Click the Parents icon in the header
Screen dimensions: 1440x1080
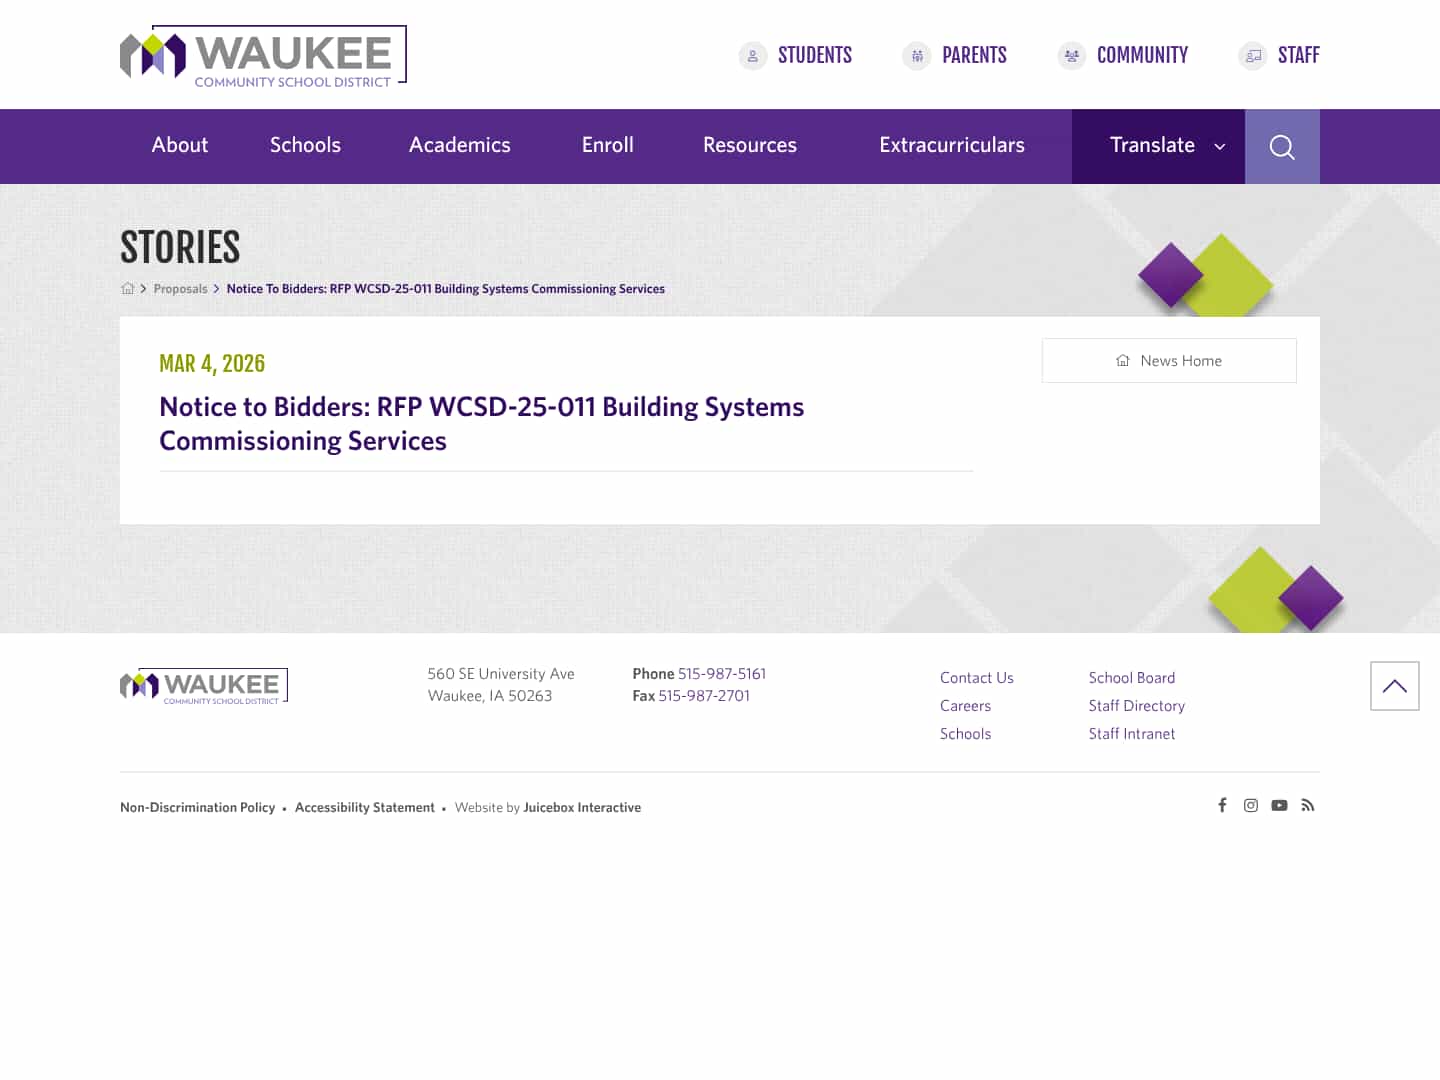point(916,56)
